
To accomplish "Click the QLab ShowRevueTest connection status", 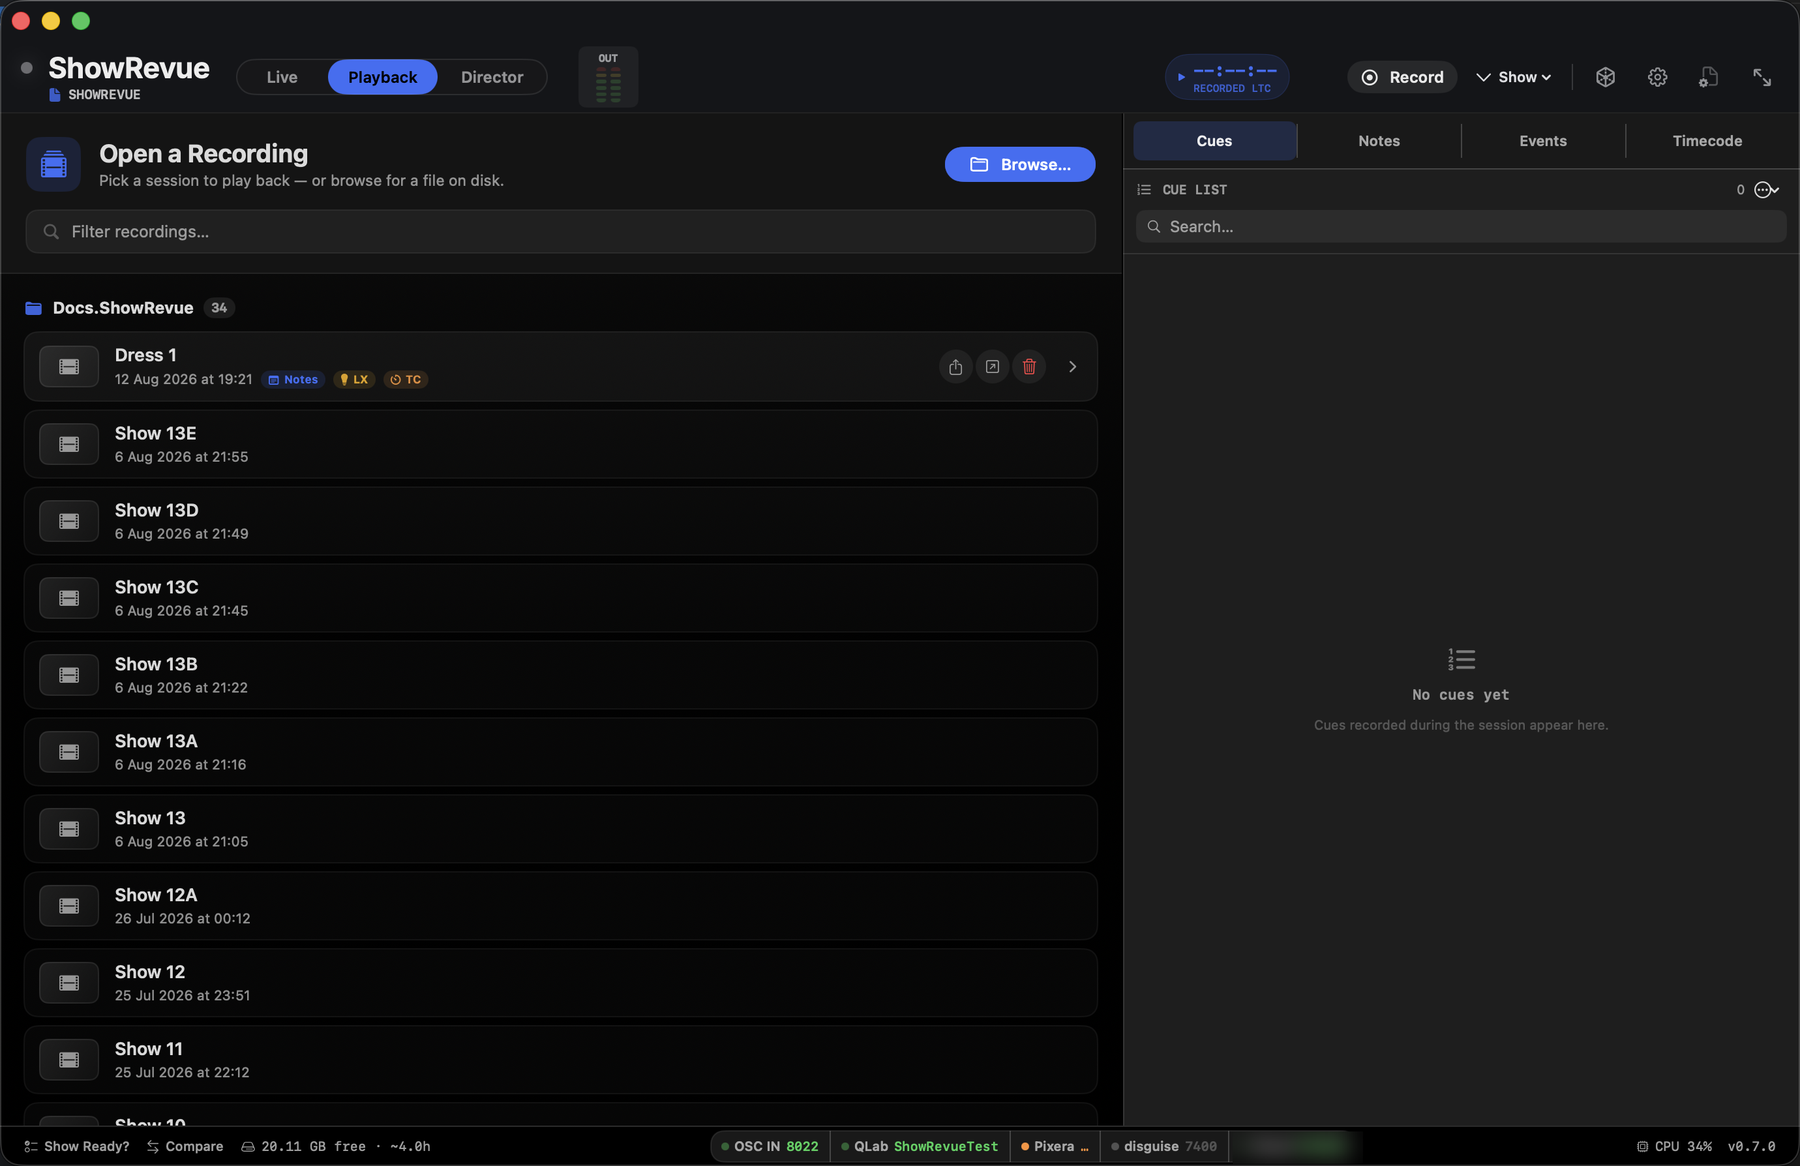I will point(920,1146).
